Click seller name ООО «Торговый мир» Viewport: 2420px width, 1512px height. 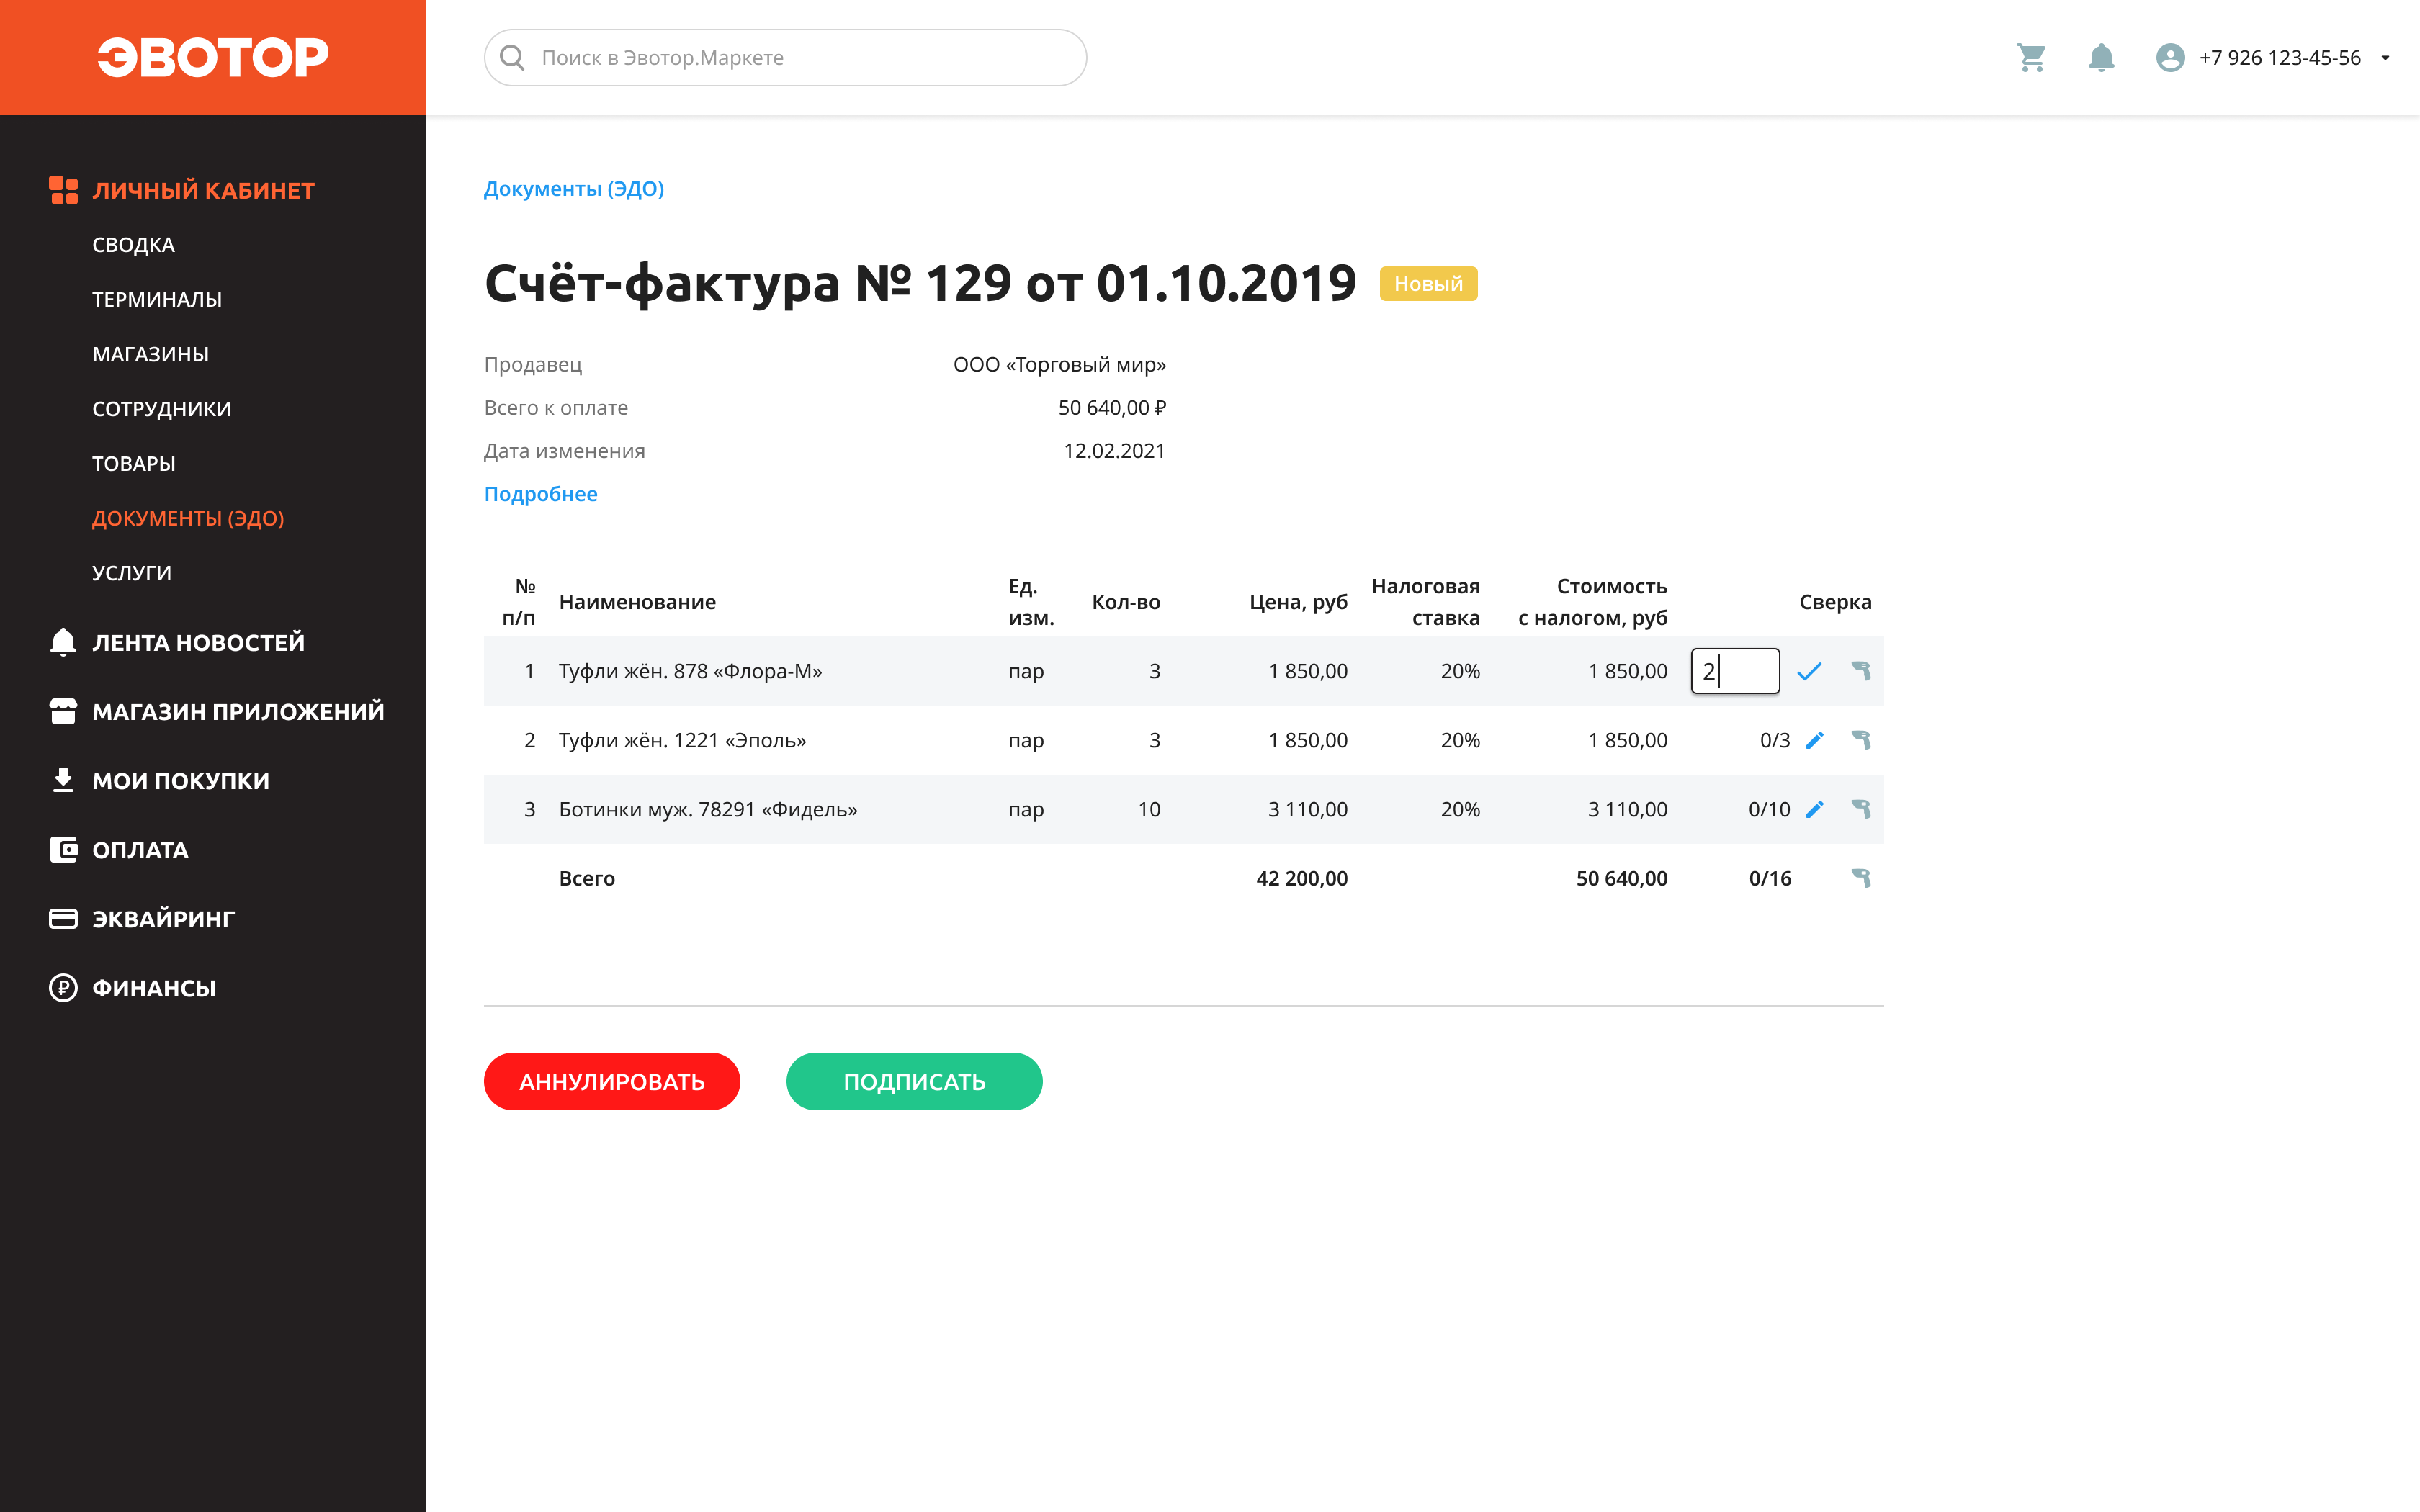1059,365
